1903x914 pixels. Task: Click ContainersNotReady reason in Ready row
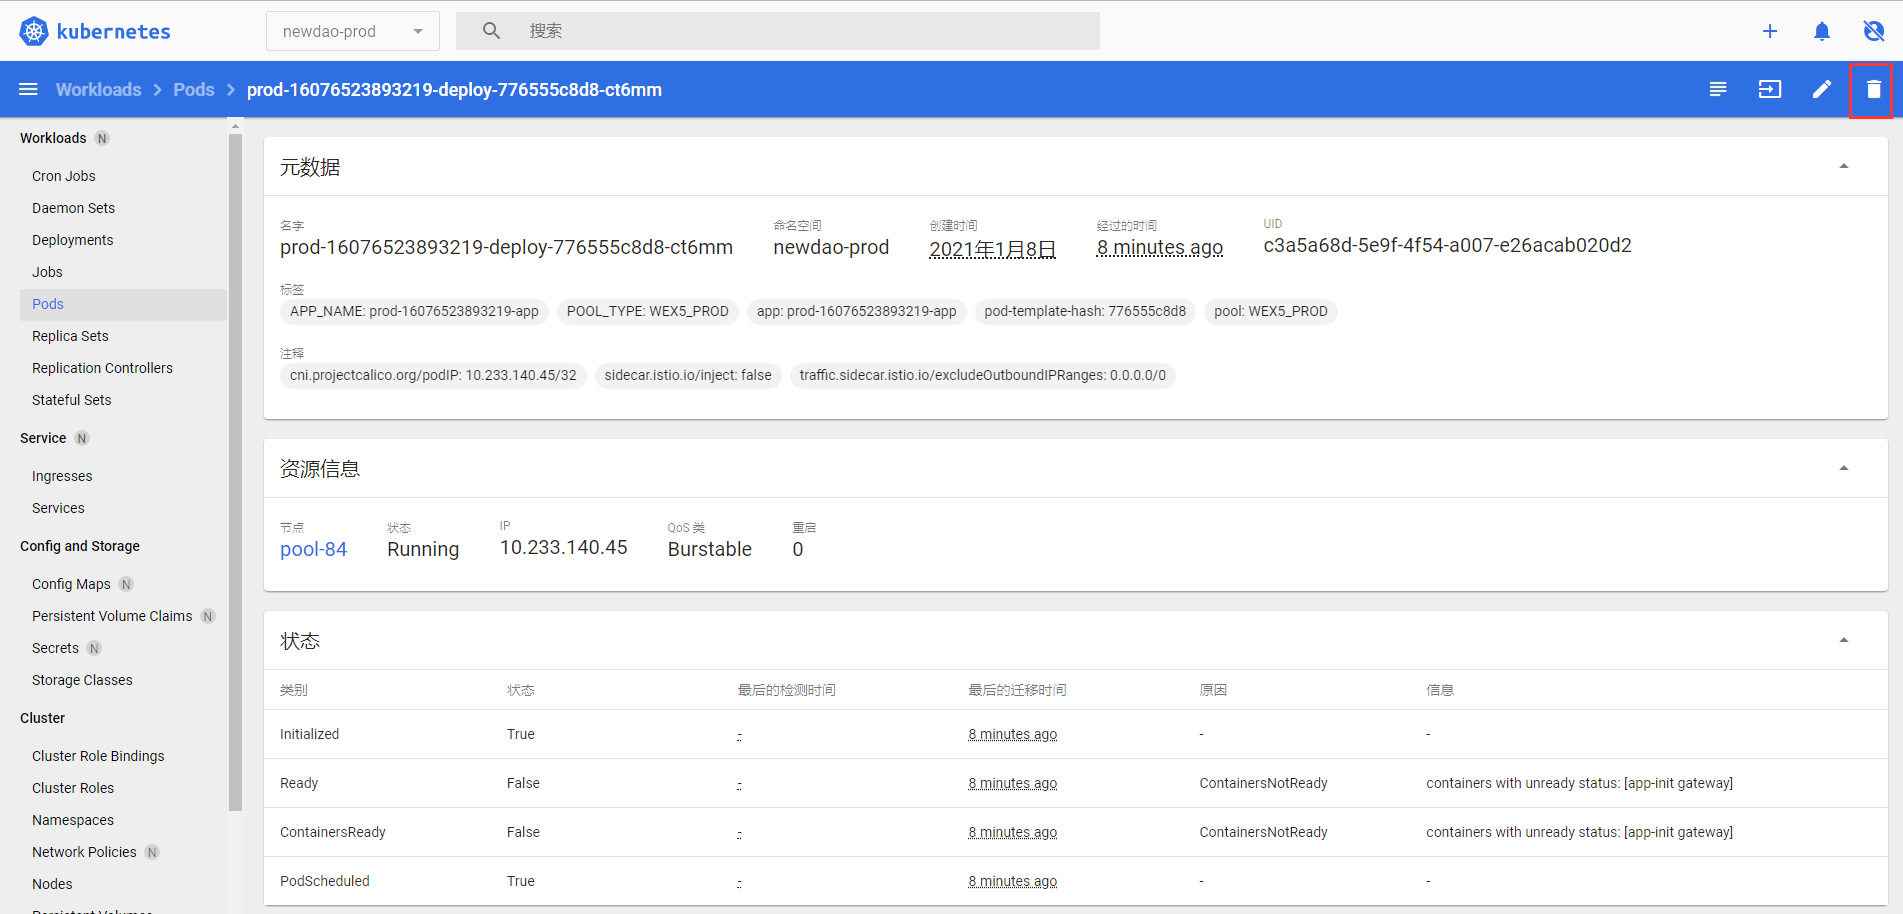pyautogui.click(x=1263, y=783)
